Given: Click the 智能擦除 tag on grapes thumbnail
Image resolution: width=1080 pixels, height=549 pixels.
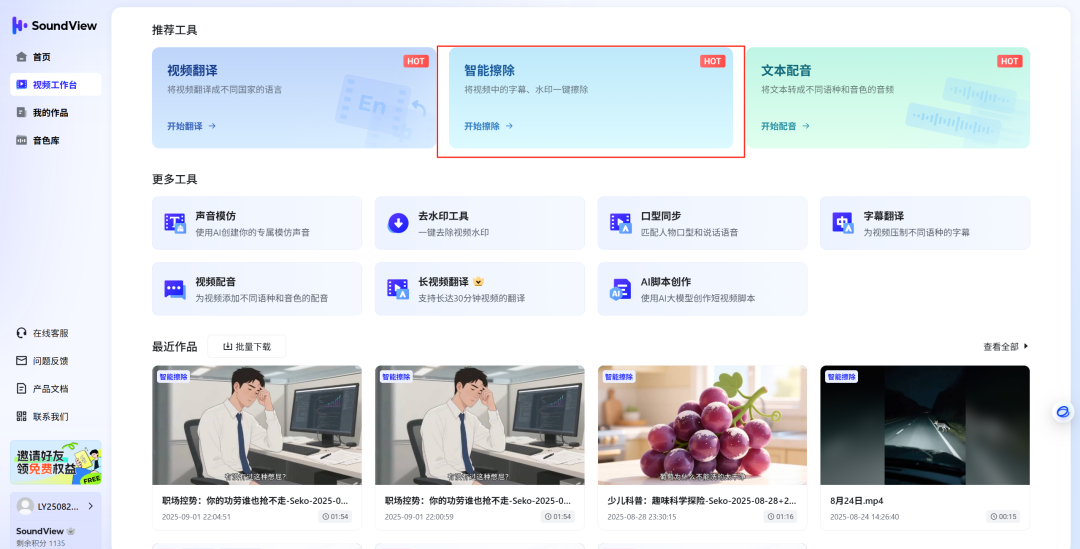Looking at the screenshot, I should pos(619,377).
